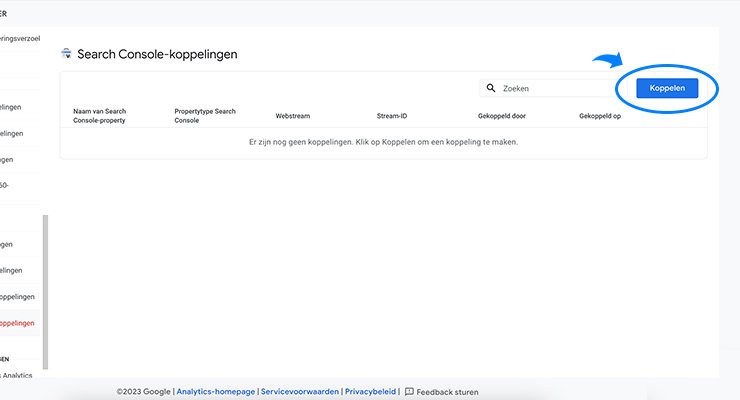Click the sidebar vertical scrollbar
This screenshot has height=400, width=740.
(x=45, y=292)
